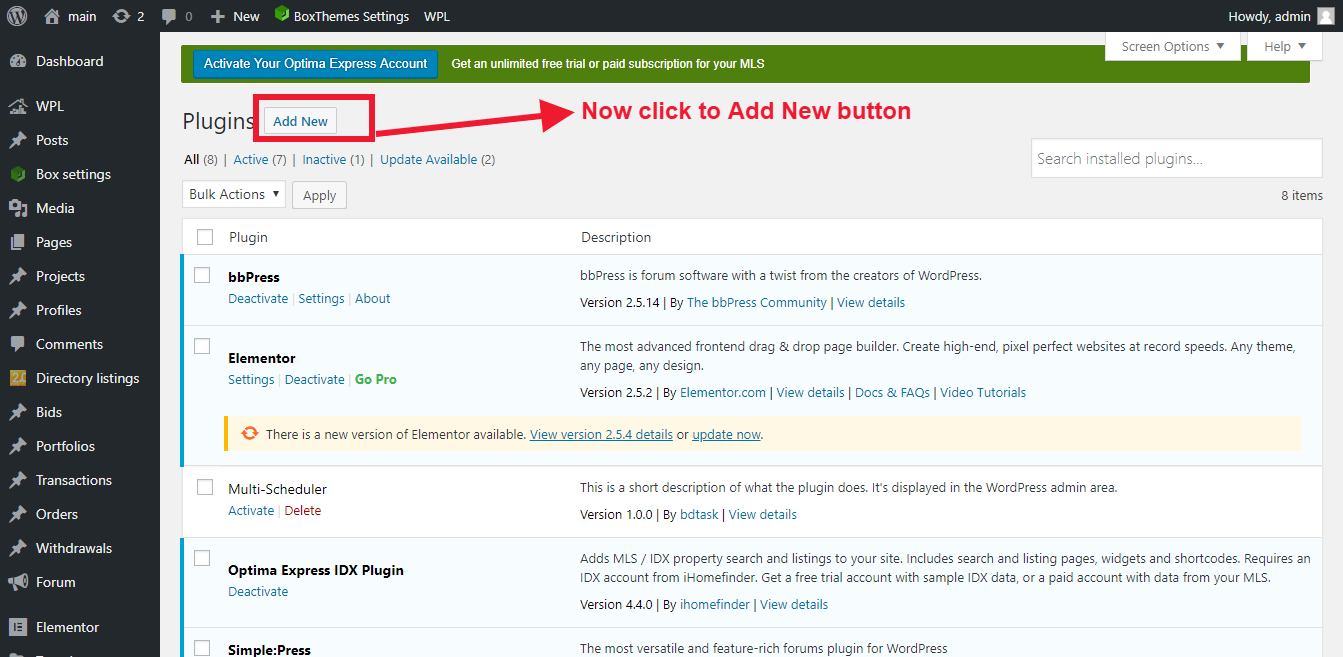Click the Orders pin icon in sidebar

click(x=18, y=514)
